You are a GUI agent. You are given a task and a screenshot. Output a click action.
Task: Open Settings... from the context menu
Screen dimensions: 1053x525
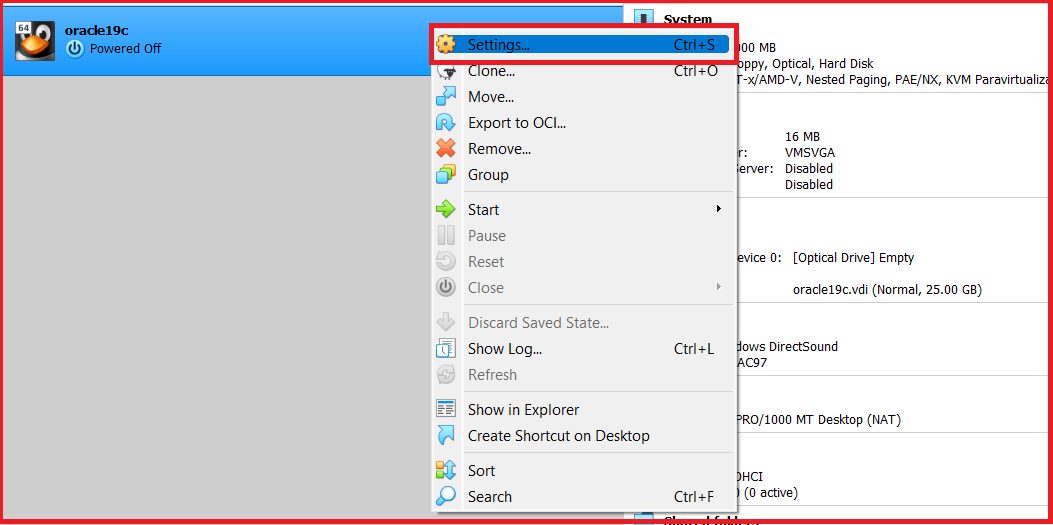coord(582,44)
